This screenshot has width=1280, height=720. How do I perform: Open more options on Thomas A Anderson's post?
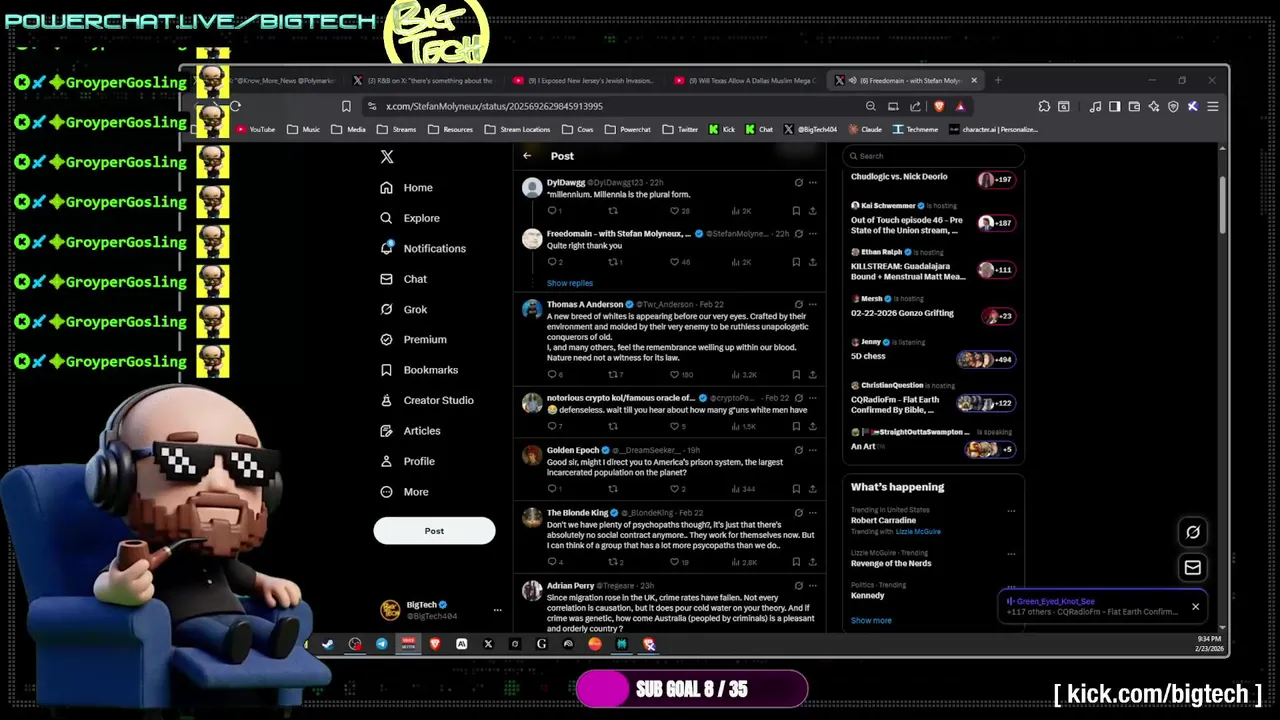pos(813,304)
